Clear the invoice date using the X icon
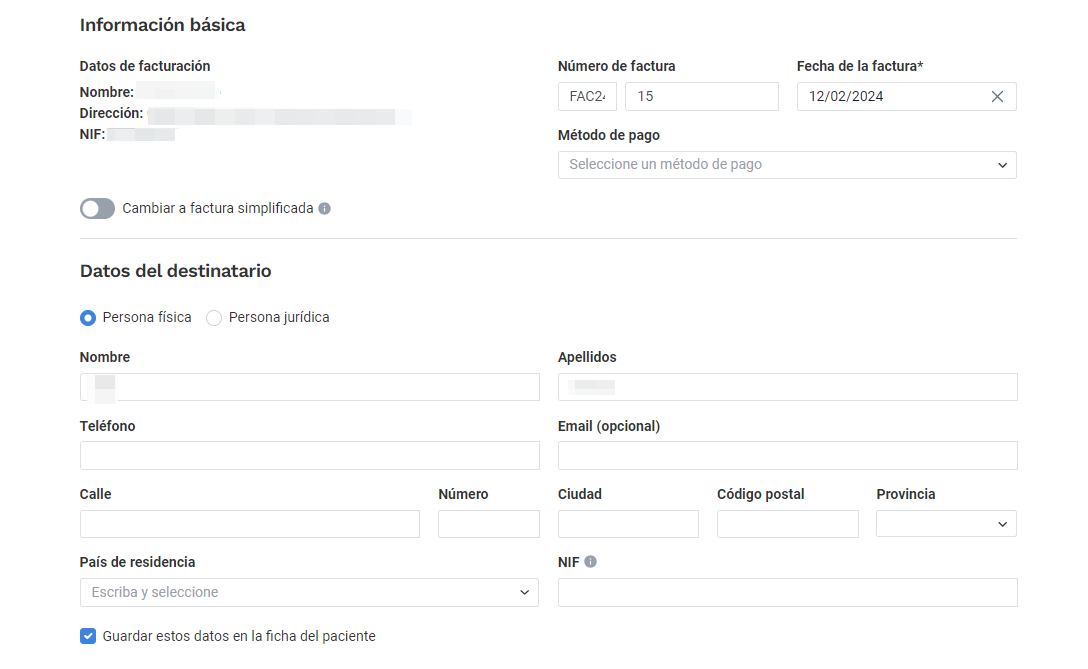This screenshot has height=669, width=1088. (997, 96)
